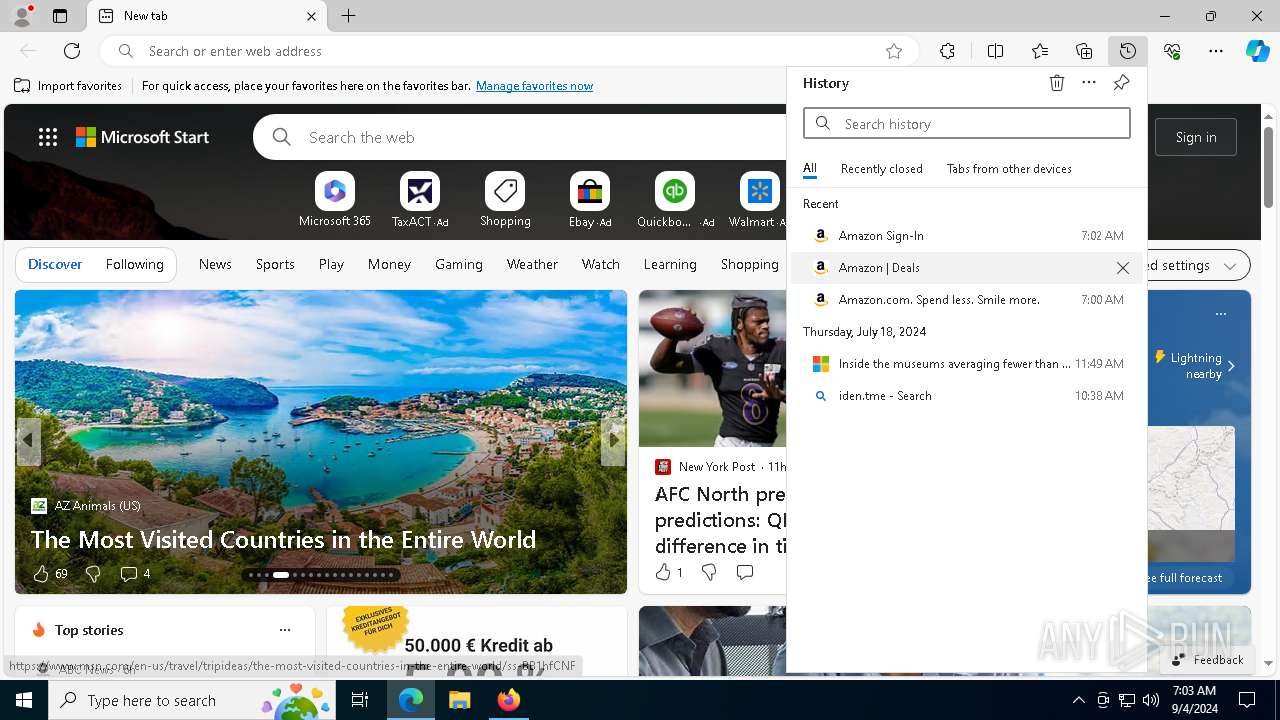This screenshot has width=1280, height=720.
Task: Open the News category
Action: click(x=215, y=265)
